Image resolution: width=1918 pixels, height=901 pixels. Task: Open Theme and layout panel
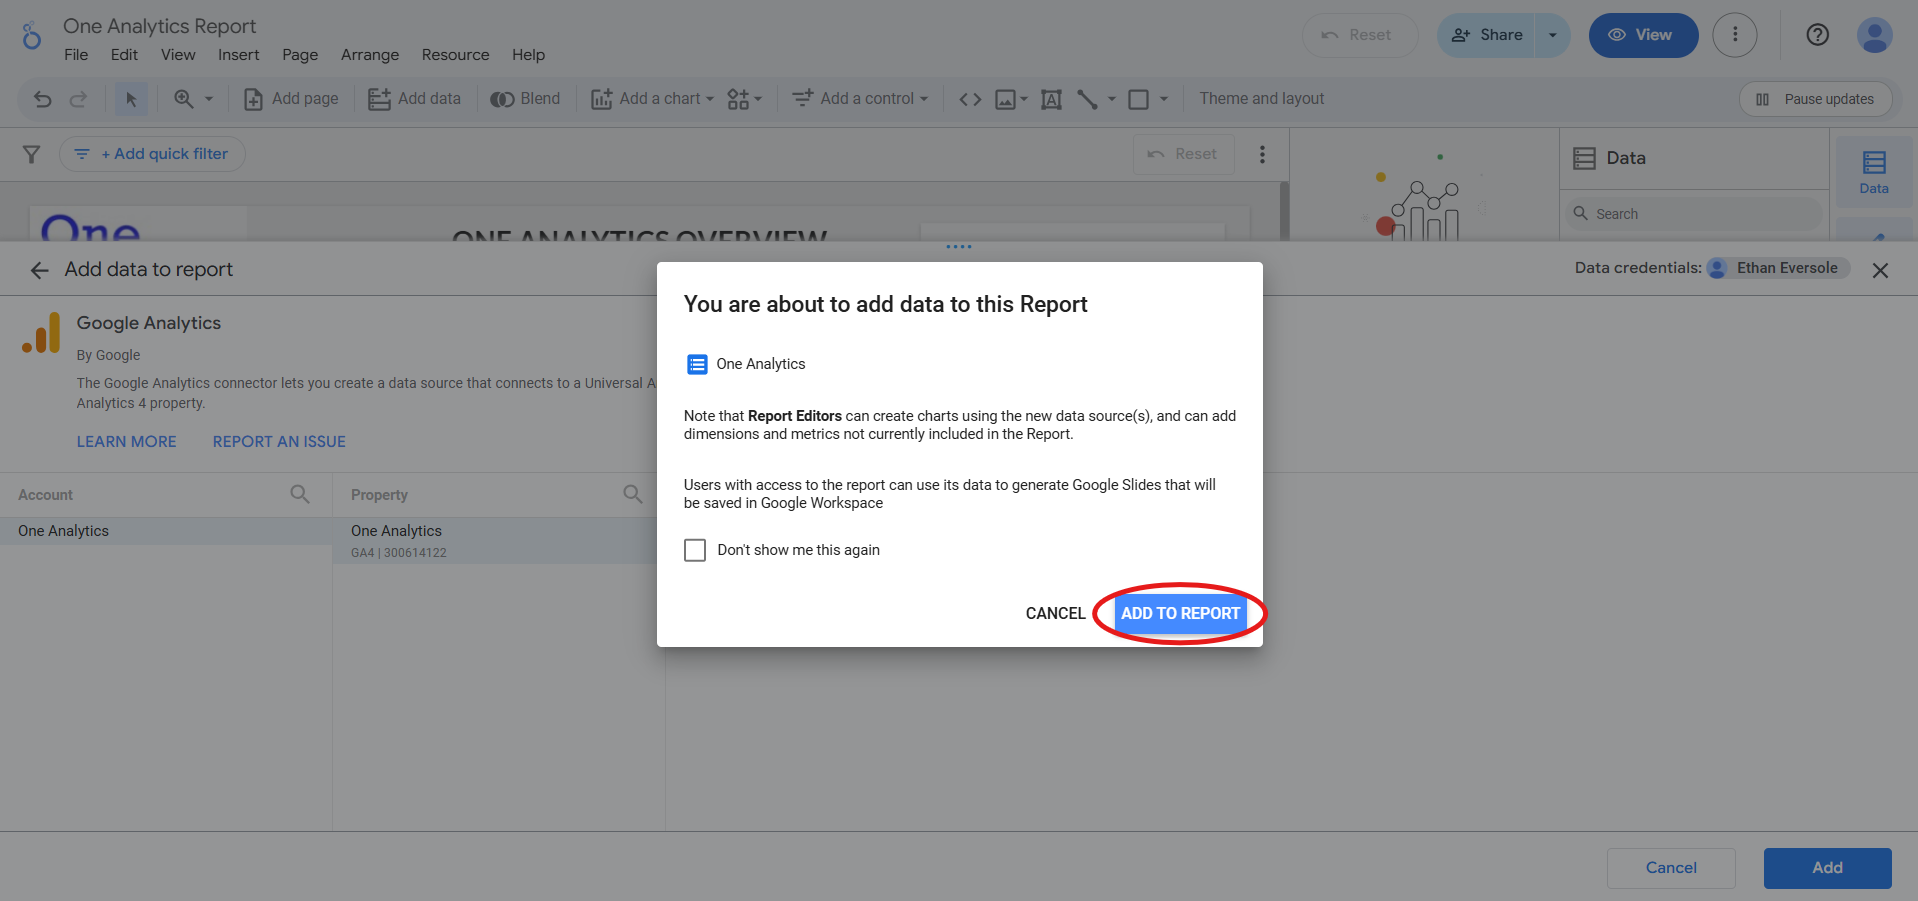(x=1262, y=99)
